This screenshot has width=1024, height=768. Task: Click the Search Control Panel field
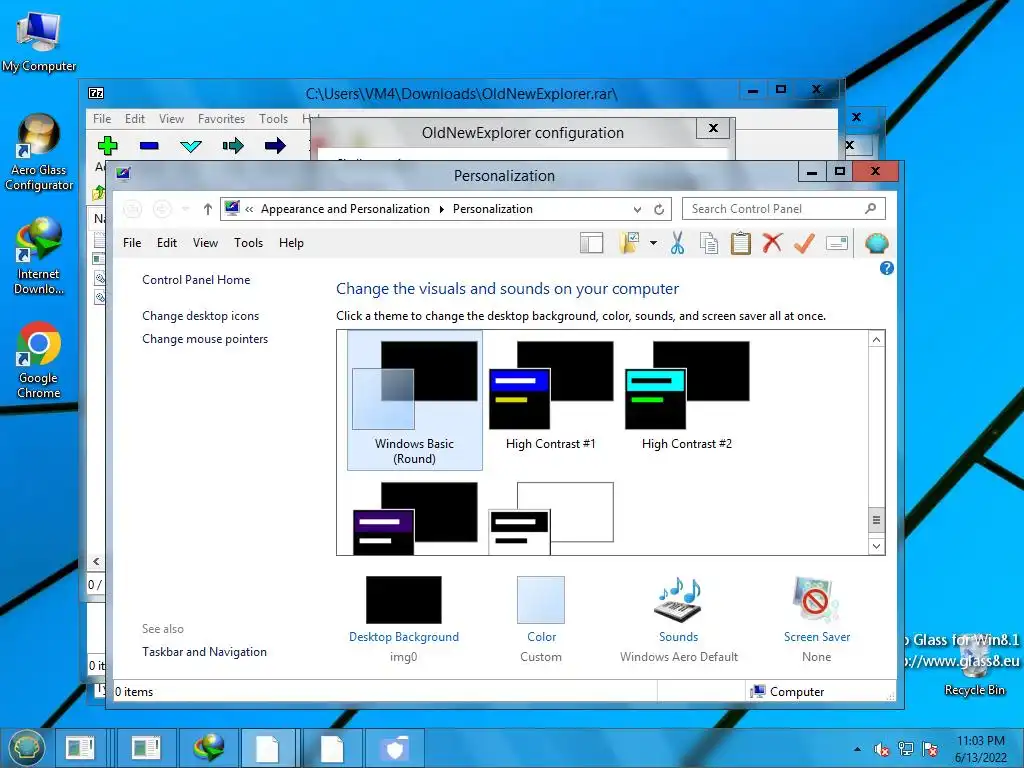pos(784,209)
